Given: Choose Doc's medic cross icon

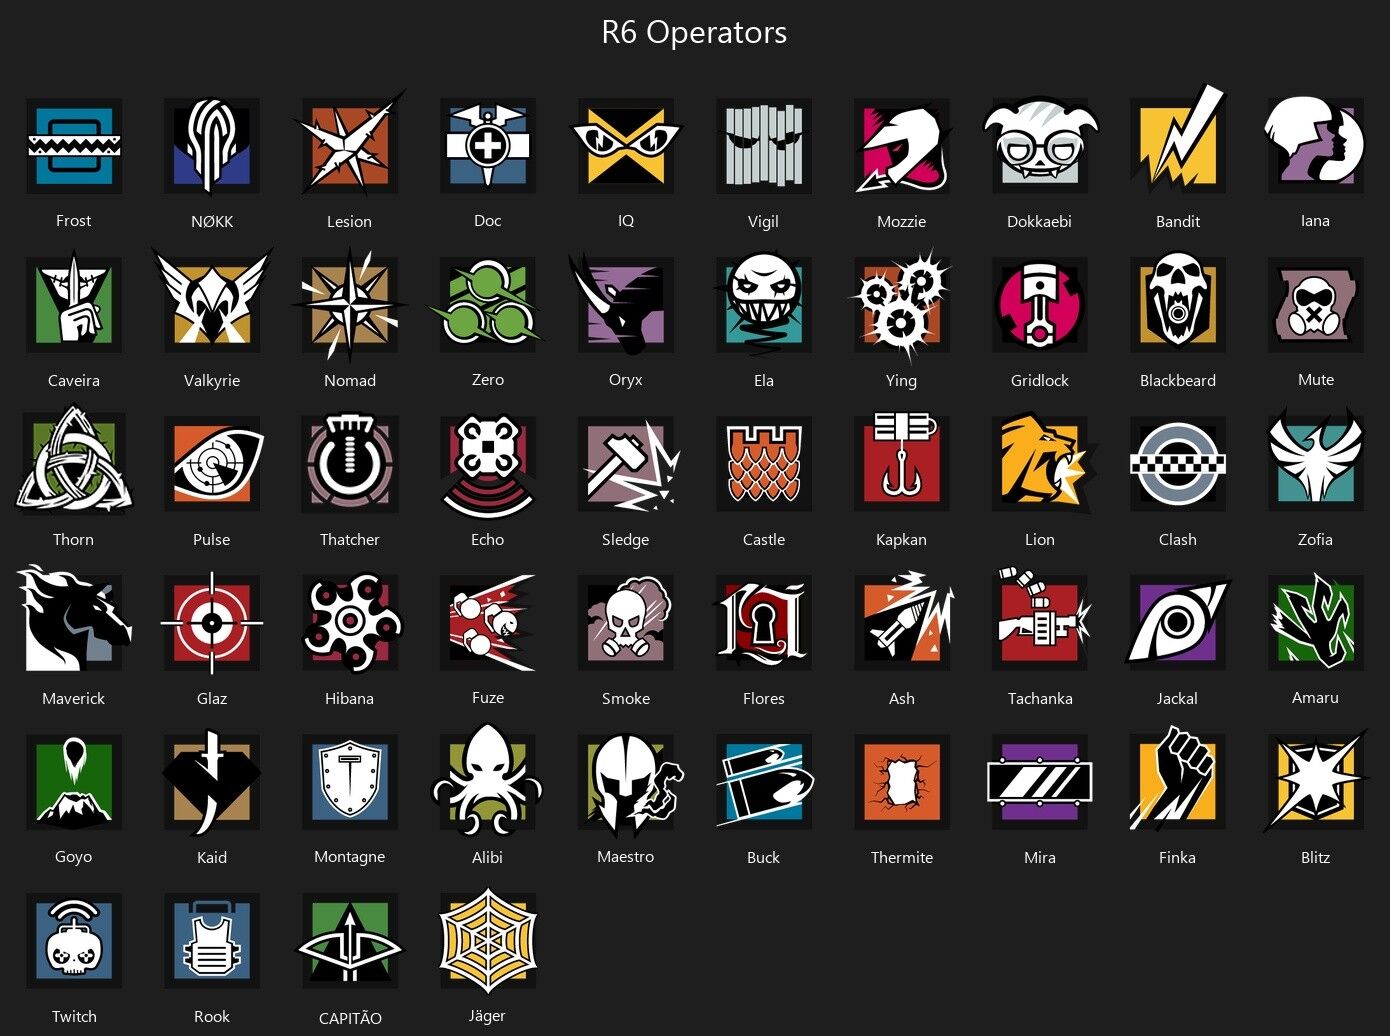Looking at the screenshot, I should point(488,146).
